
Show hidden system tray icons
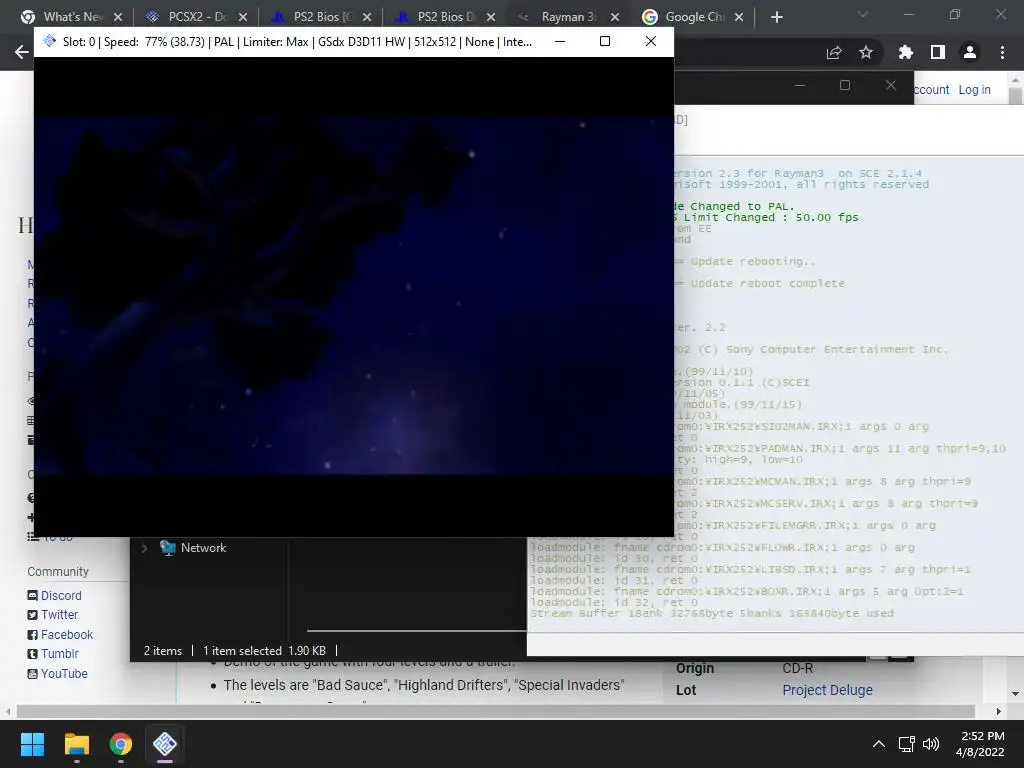(879, 744)
